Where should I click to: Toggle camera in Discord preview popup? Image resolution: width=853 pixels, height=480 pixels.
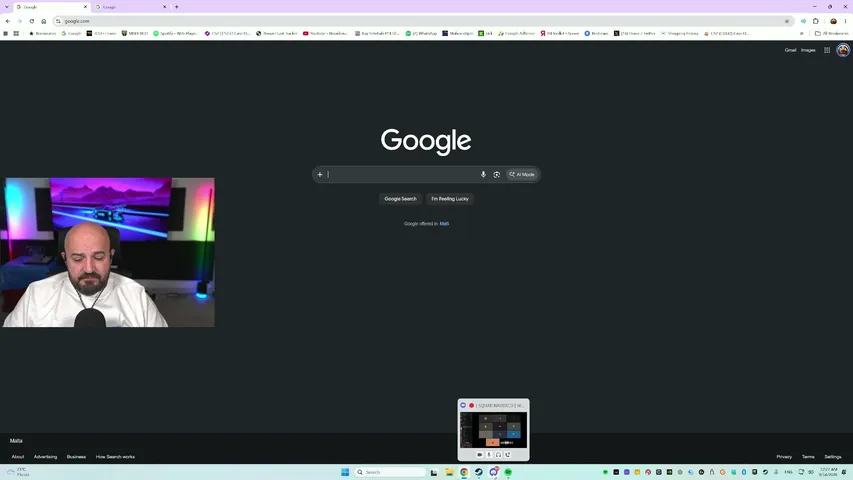pos(480,454)
